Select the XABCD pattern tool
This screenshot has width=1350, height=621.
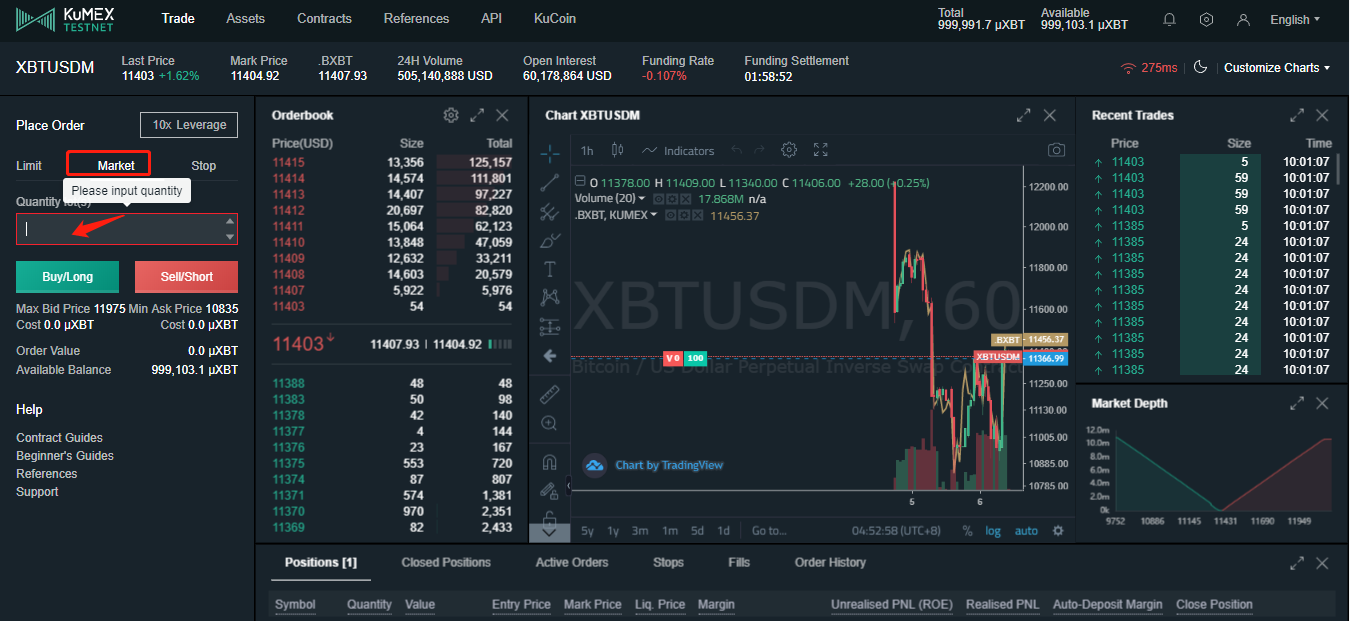(550, 297)
